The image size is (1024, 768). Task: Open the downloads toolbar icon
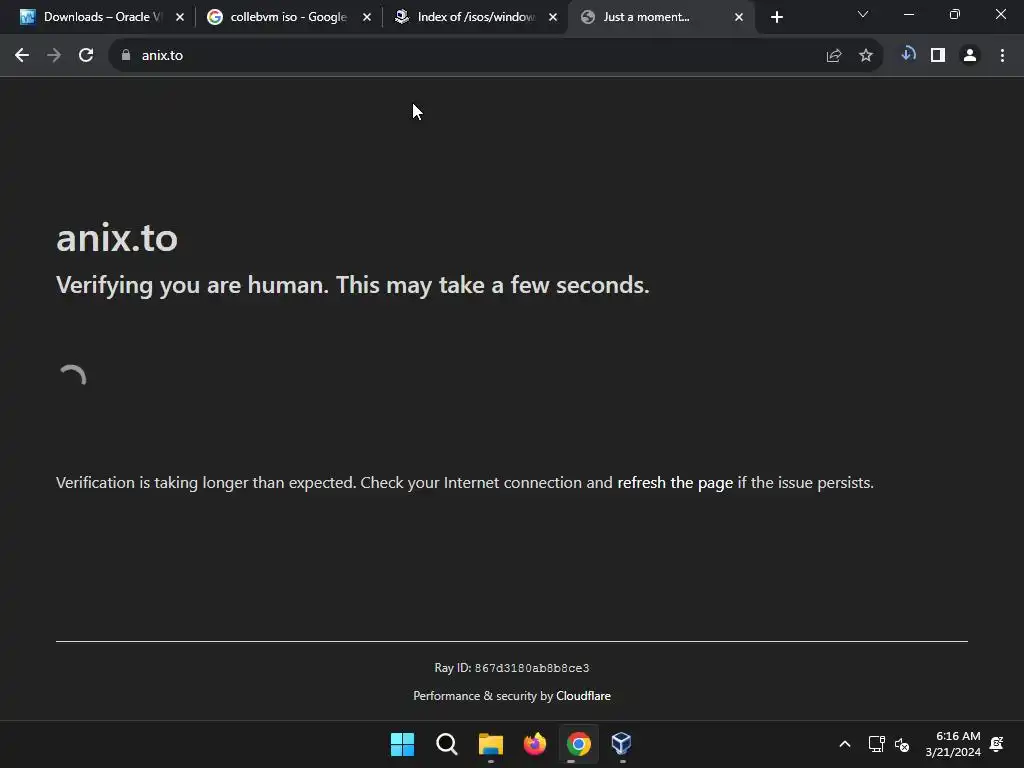[908, 55]
